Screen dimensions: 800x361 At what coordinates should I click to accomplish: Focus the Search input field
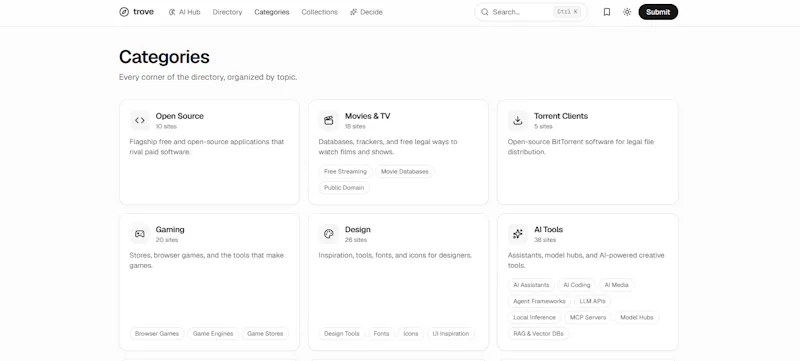tap(531, 12)
